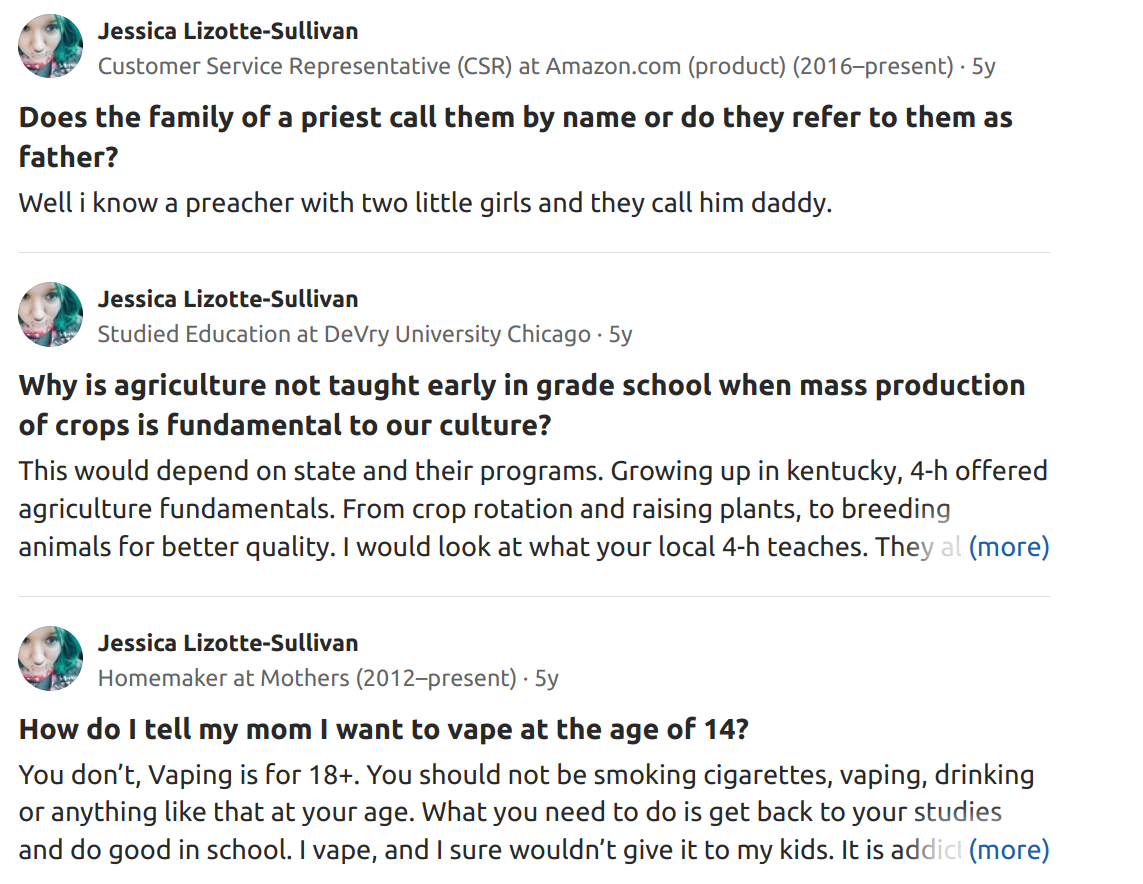Open profile photo on the vaping answer
This screenshot has height=884, width=1143.
tap(50, 658)
